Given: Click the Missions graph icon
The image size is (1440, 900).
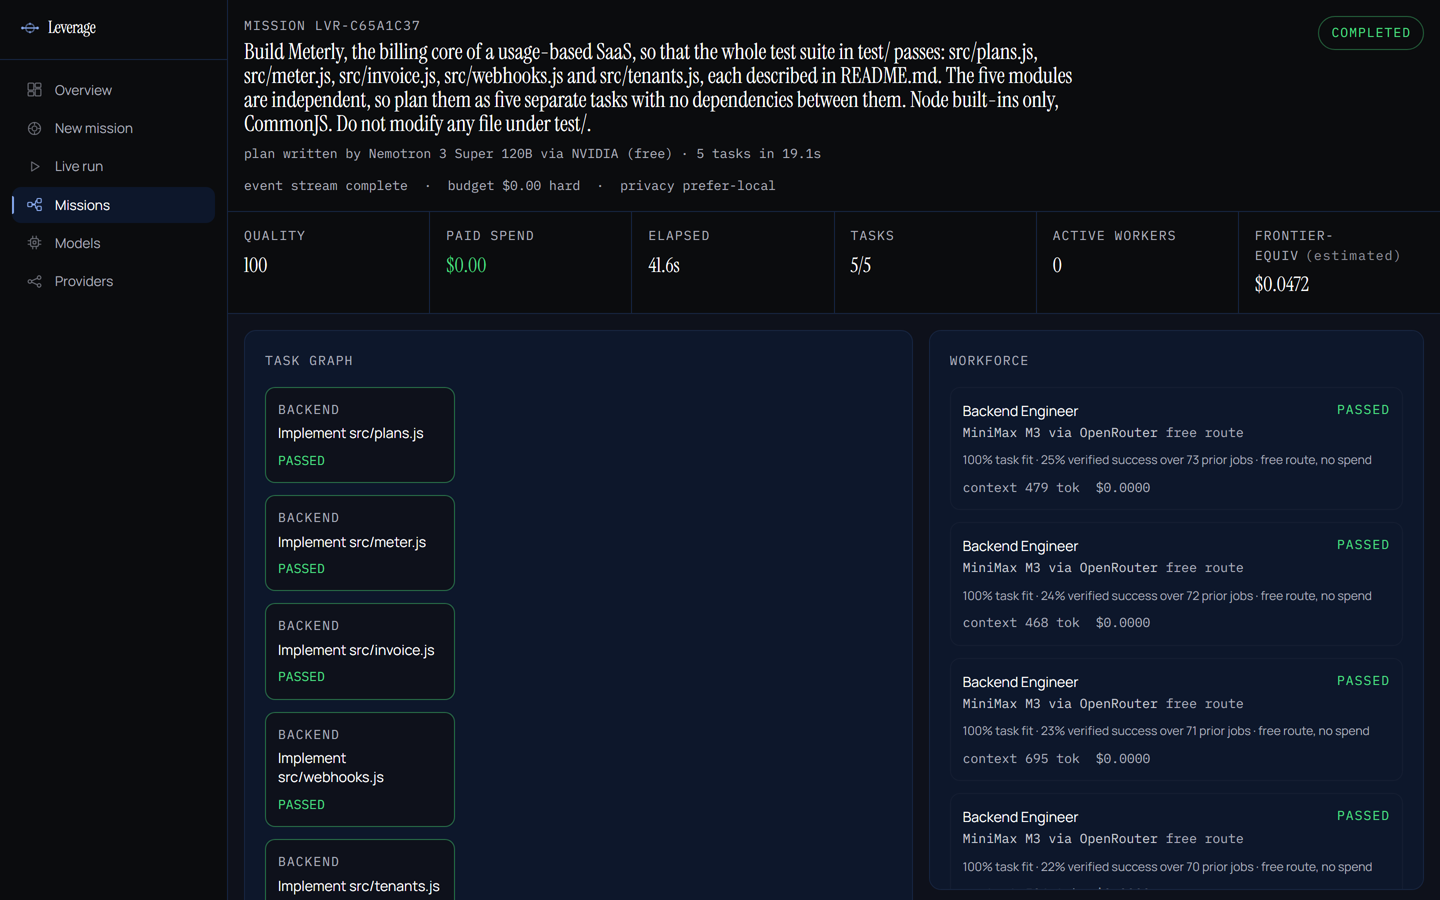Looking at the screenshot, I should tap(35, 205).
